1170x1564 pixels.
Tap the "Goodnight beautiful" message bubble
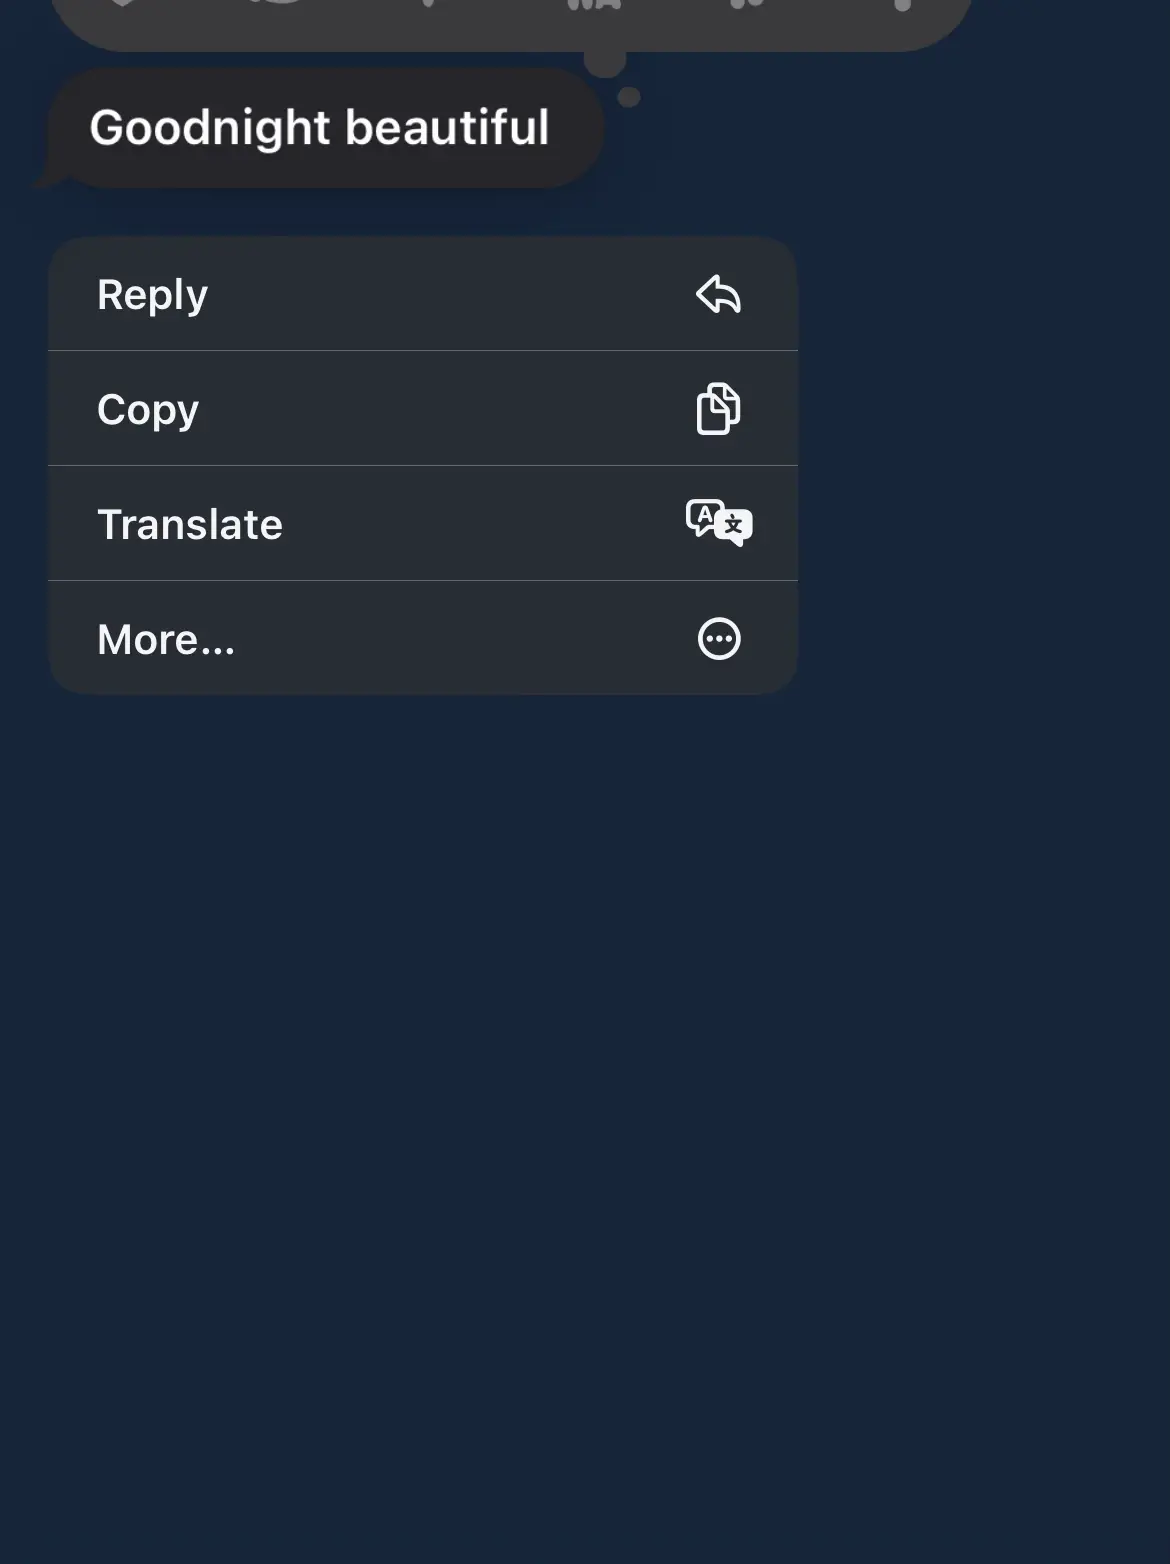(320, 129)
